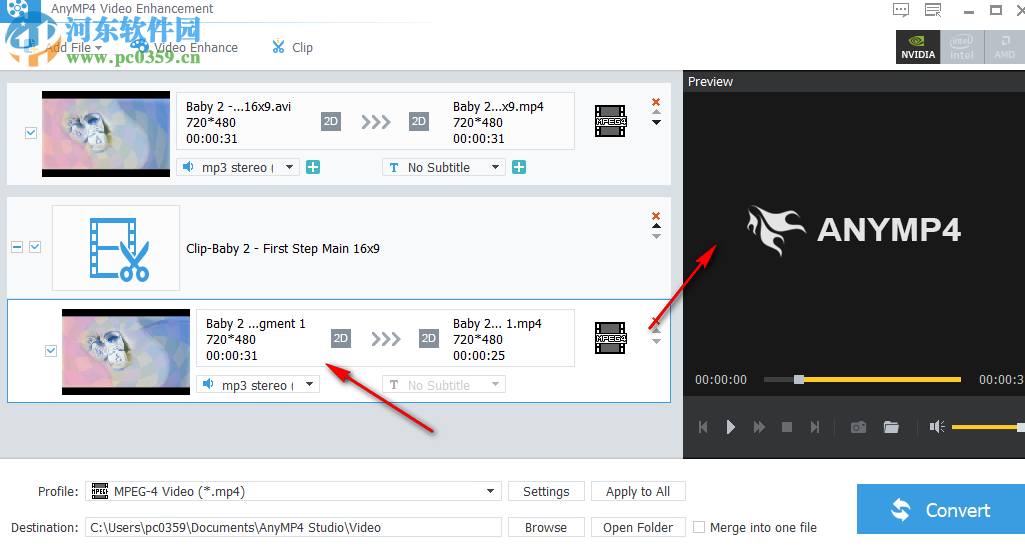Add audio track to Baby 2 avi

pos(313,167)
